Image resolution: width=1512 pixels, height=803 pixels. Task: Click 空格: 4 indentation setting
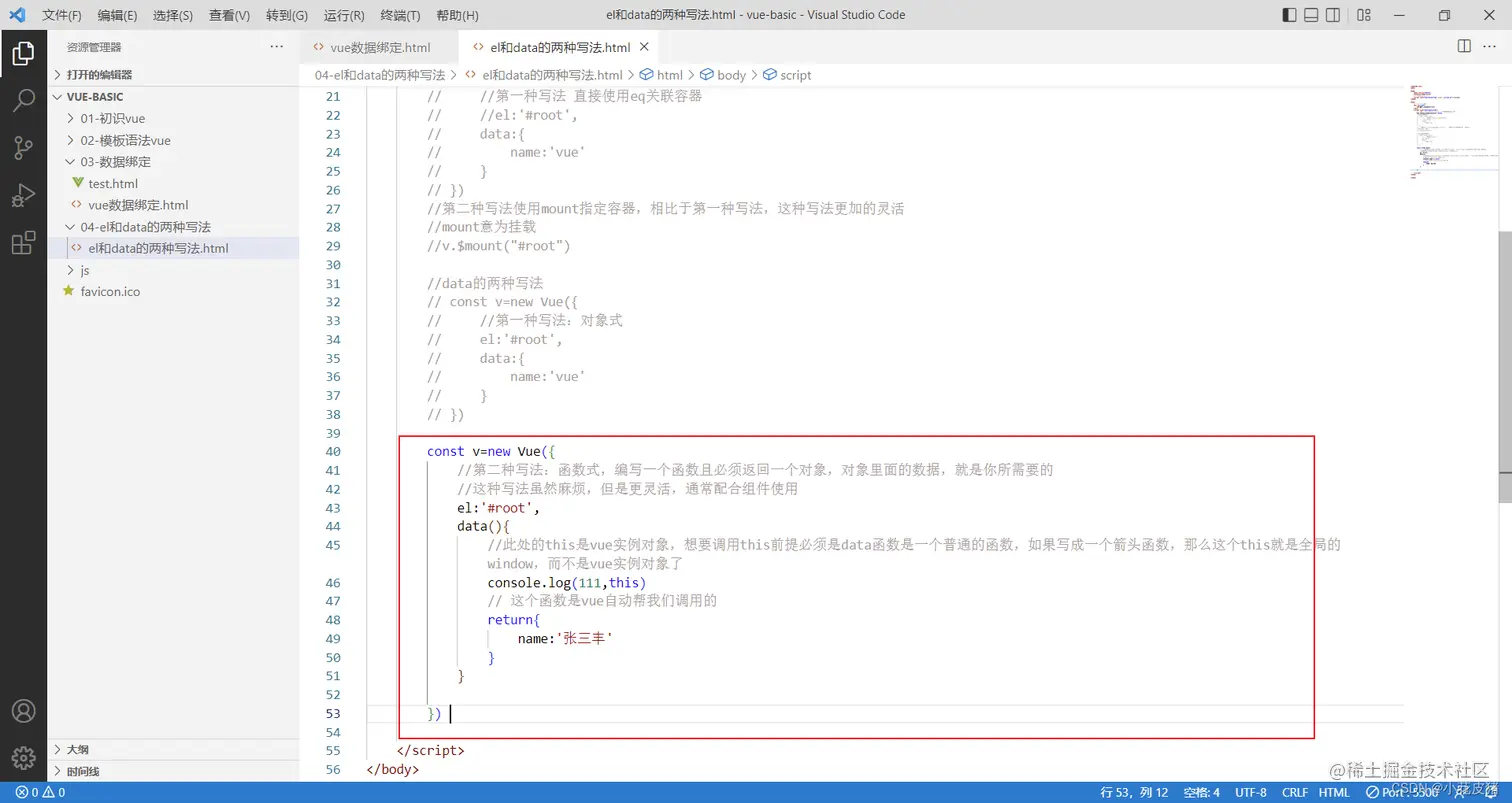1201,792
